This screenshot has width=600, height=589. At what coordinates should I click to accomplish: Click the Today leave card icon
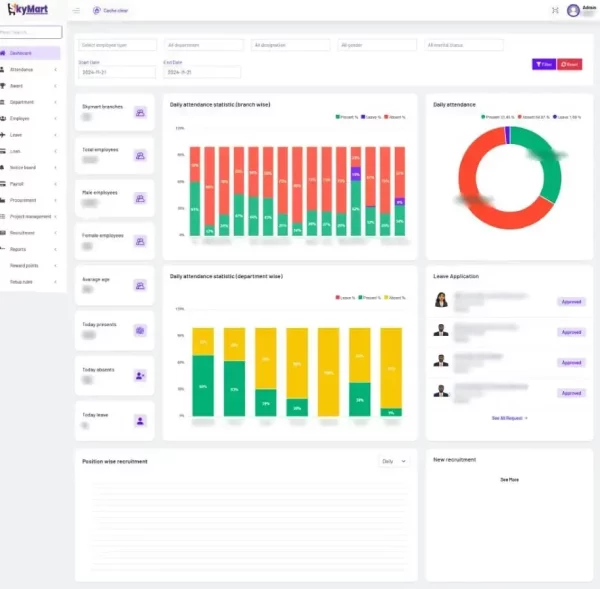click(x=140, y=421)
